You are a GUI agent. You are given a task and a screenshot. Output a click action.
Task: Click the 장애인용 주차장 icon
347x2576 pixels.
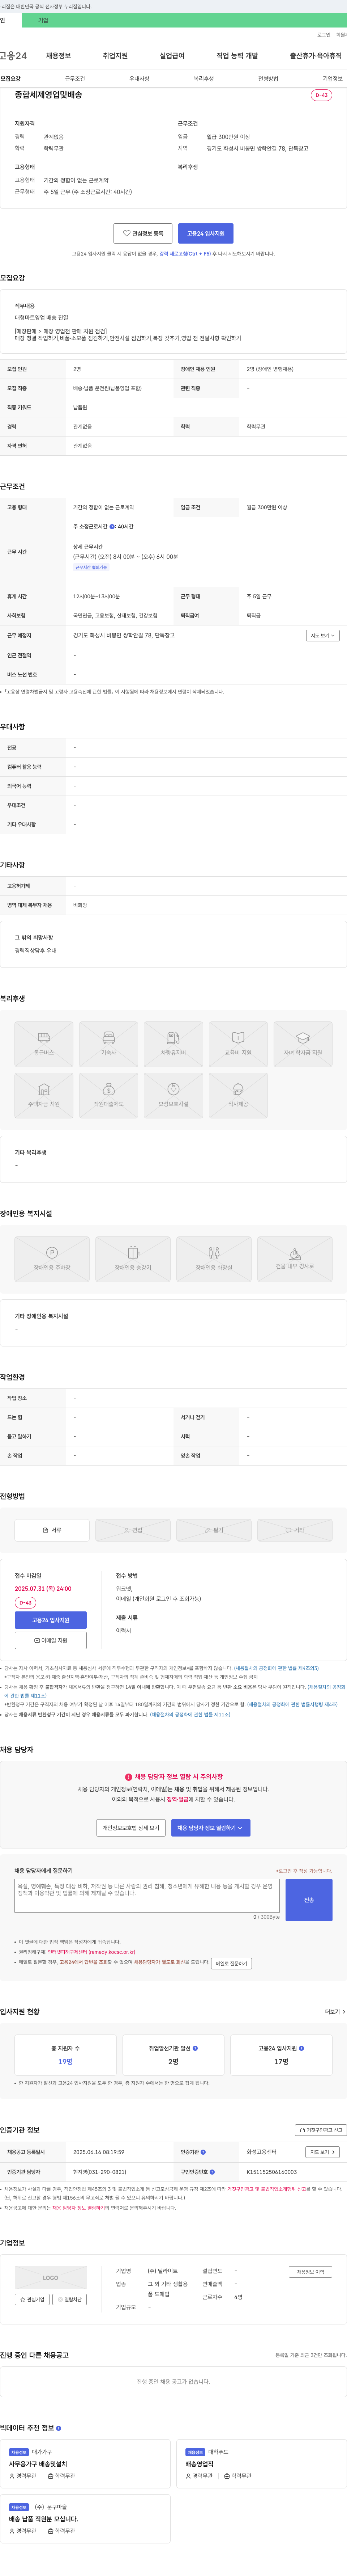pos(52,1258)
